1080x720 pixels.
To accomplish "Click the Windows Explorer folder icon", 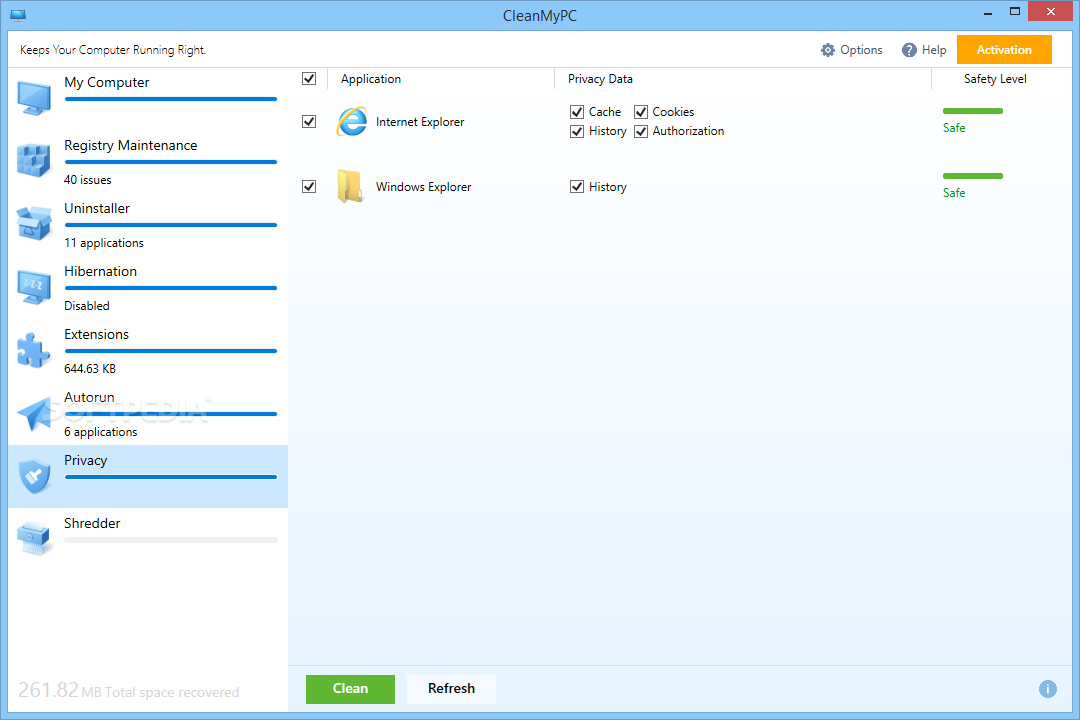I will coord(351,187).
